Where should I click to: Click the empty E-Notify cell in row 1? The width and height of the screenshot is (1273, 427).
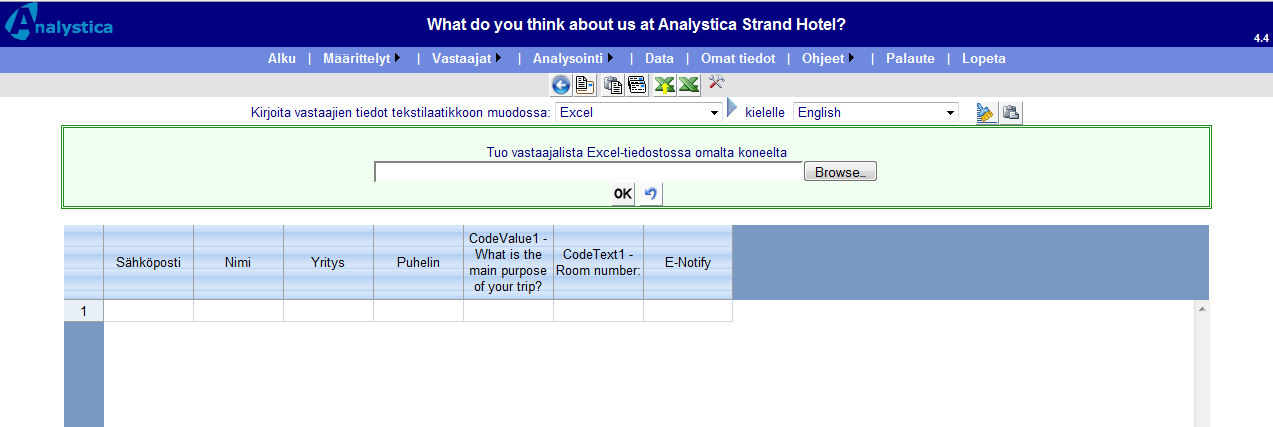(688, 311)
